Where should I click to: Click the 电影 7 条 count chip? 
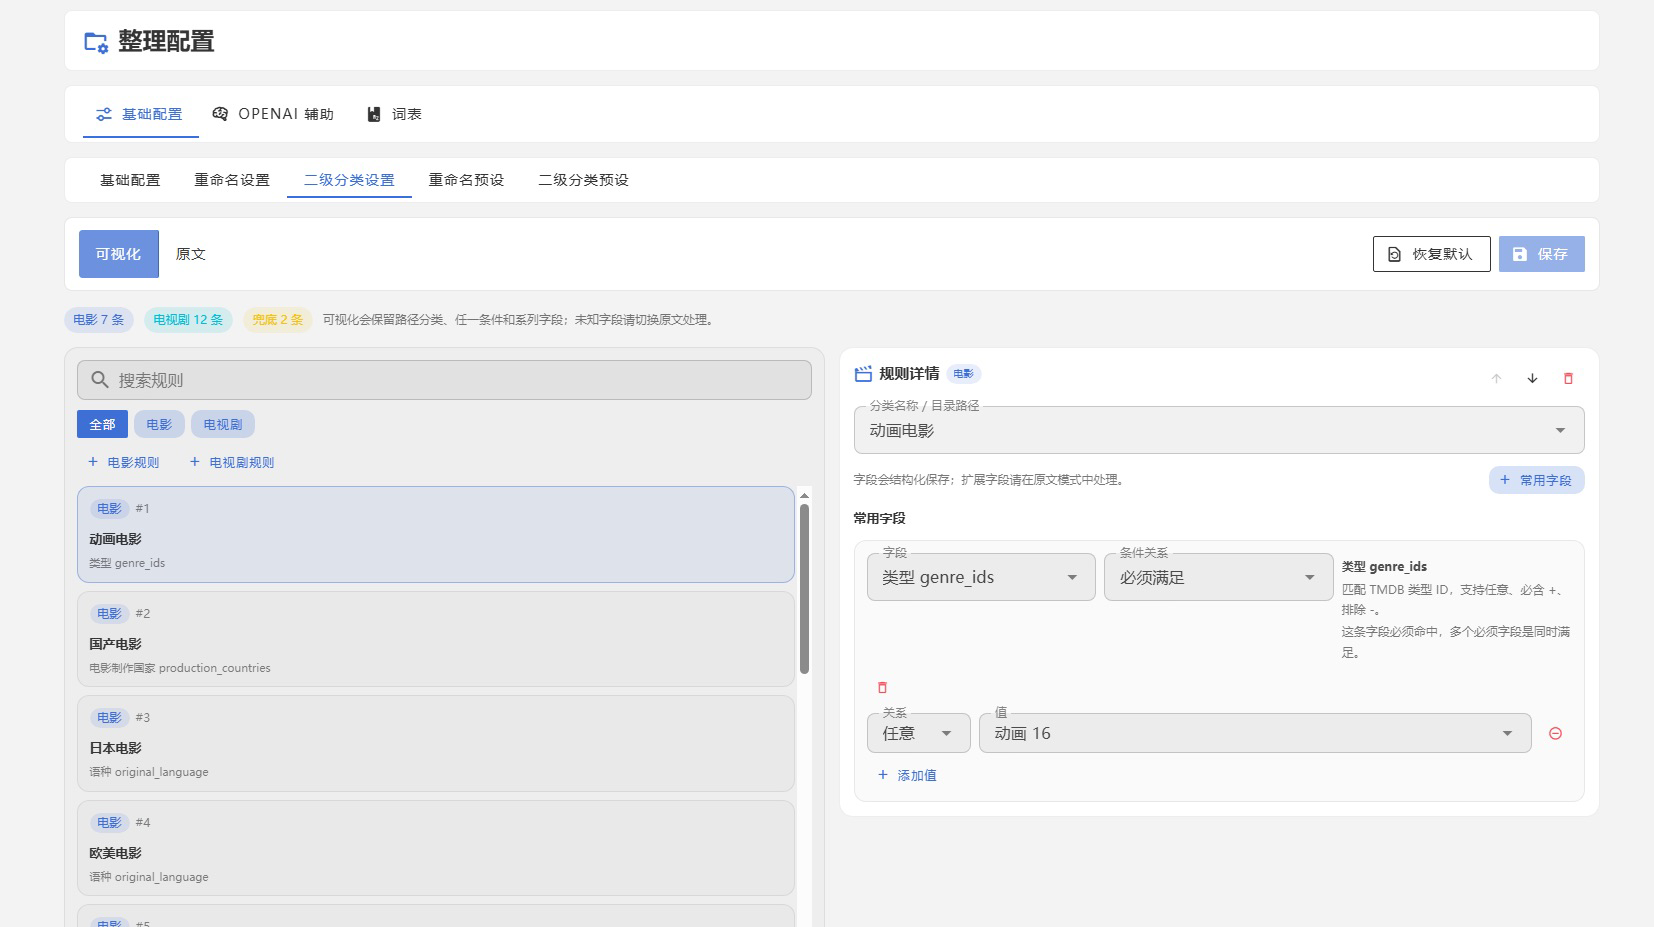tap(99, 319)
